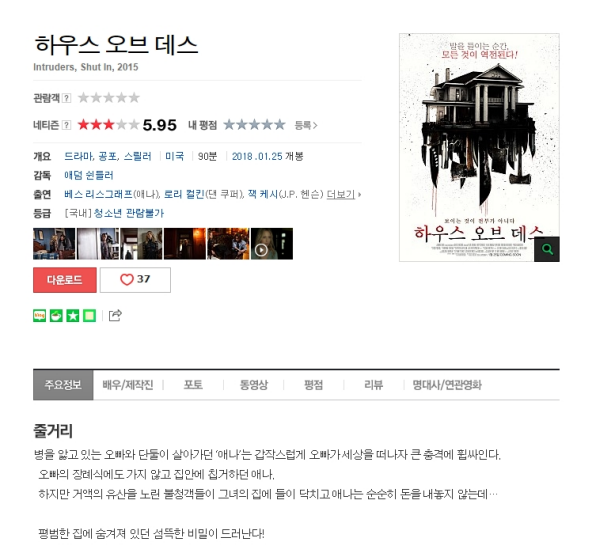Open director 애덤 쉰들러 link
Screen dimensions: 600x549
coord(89,176)
